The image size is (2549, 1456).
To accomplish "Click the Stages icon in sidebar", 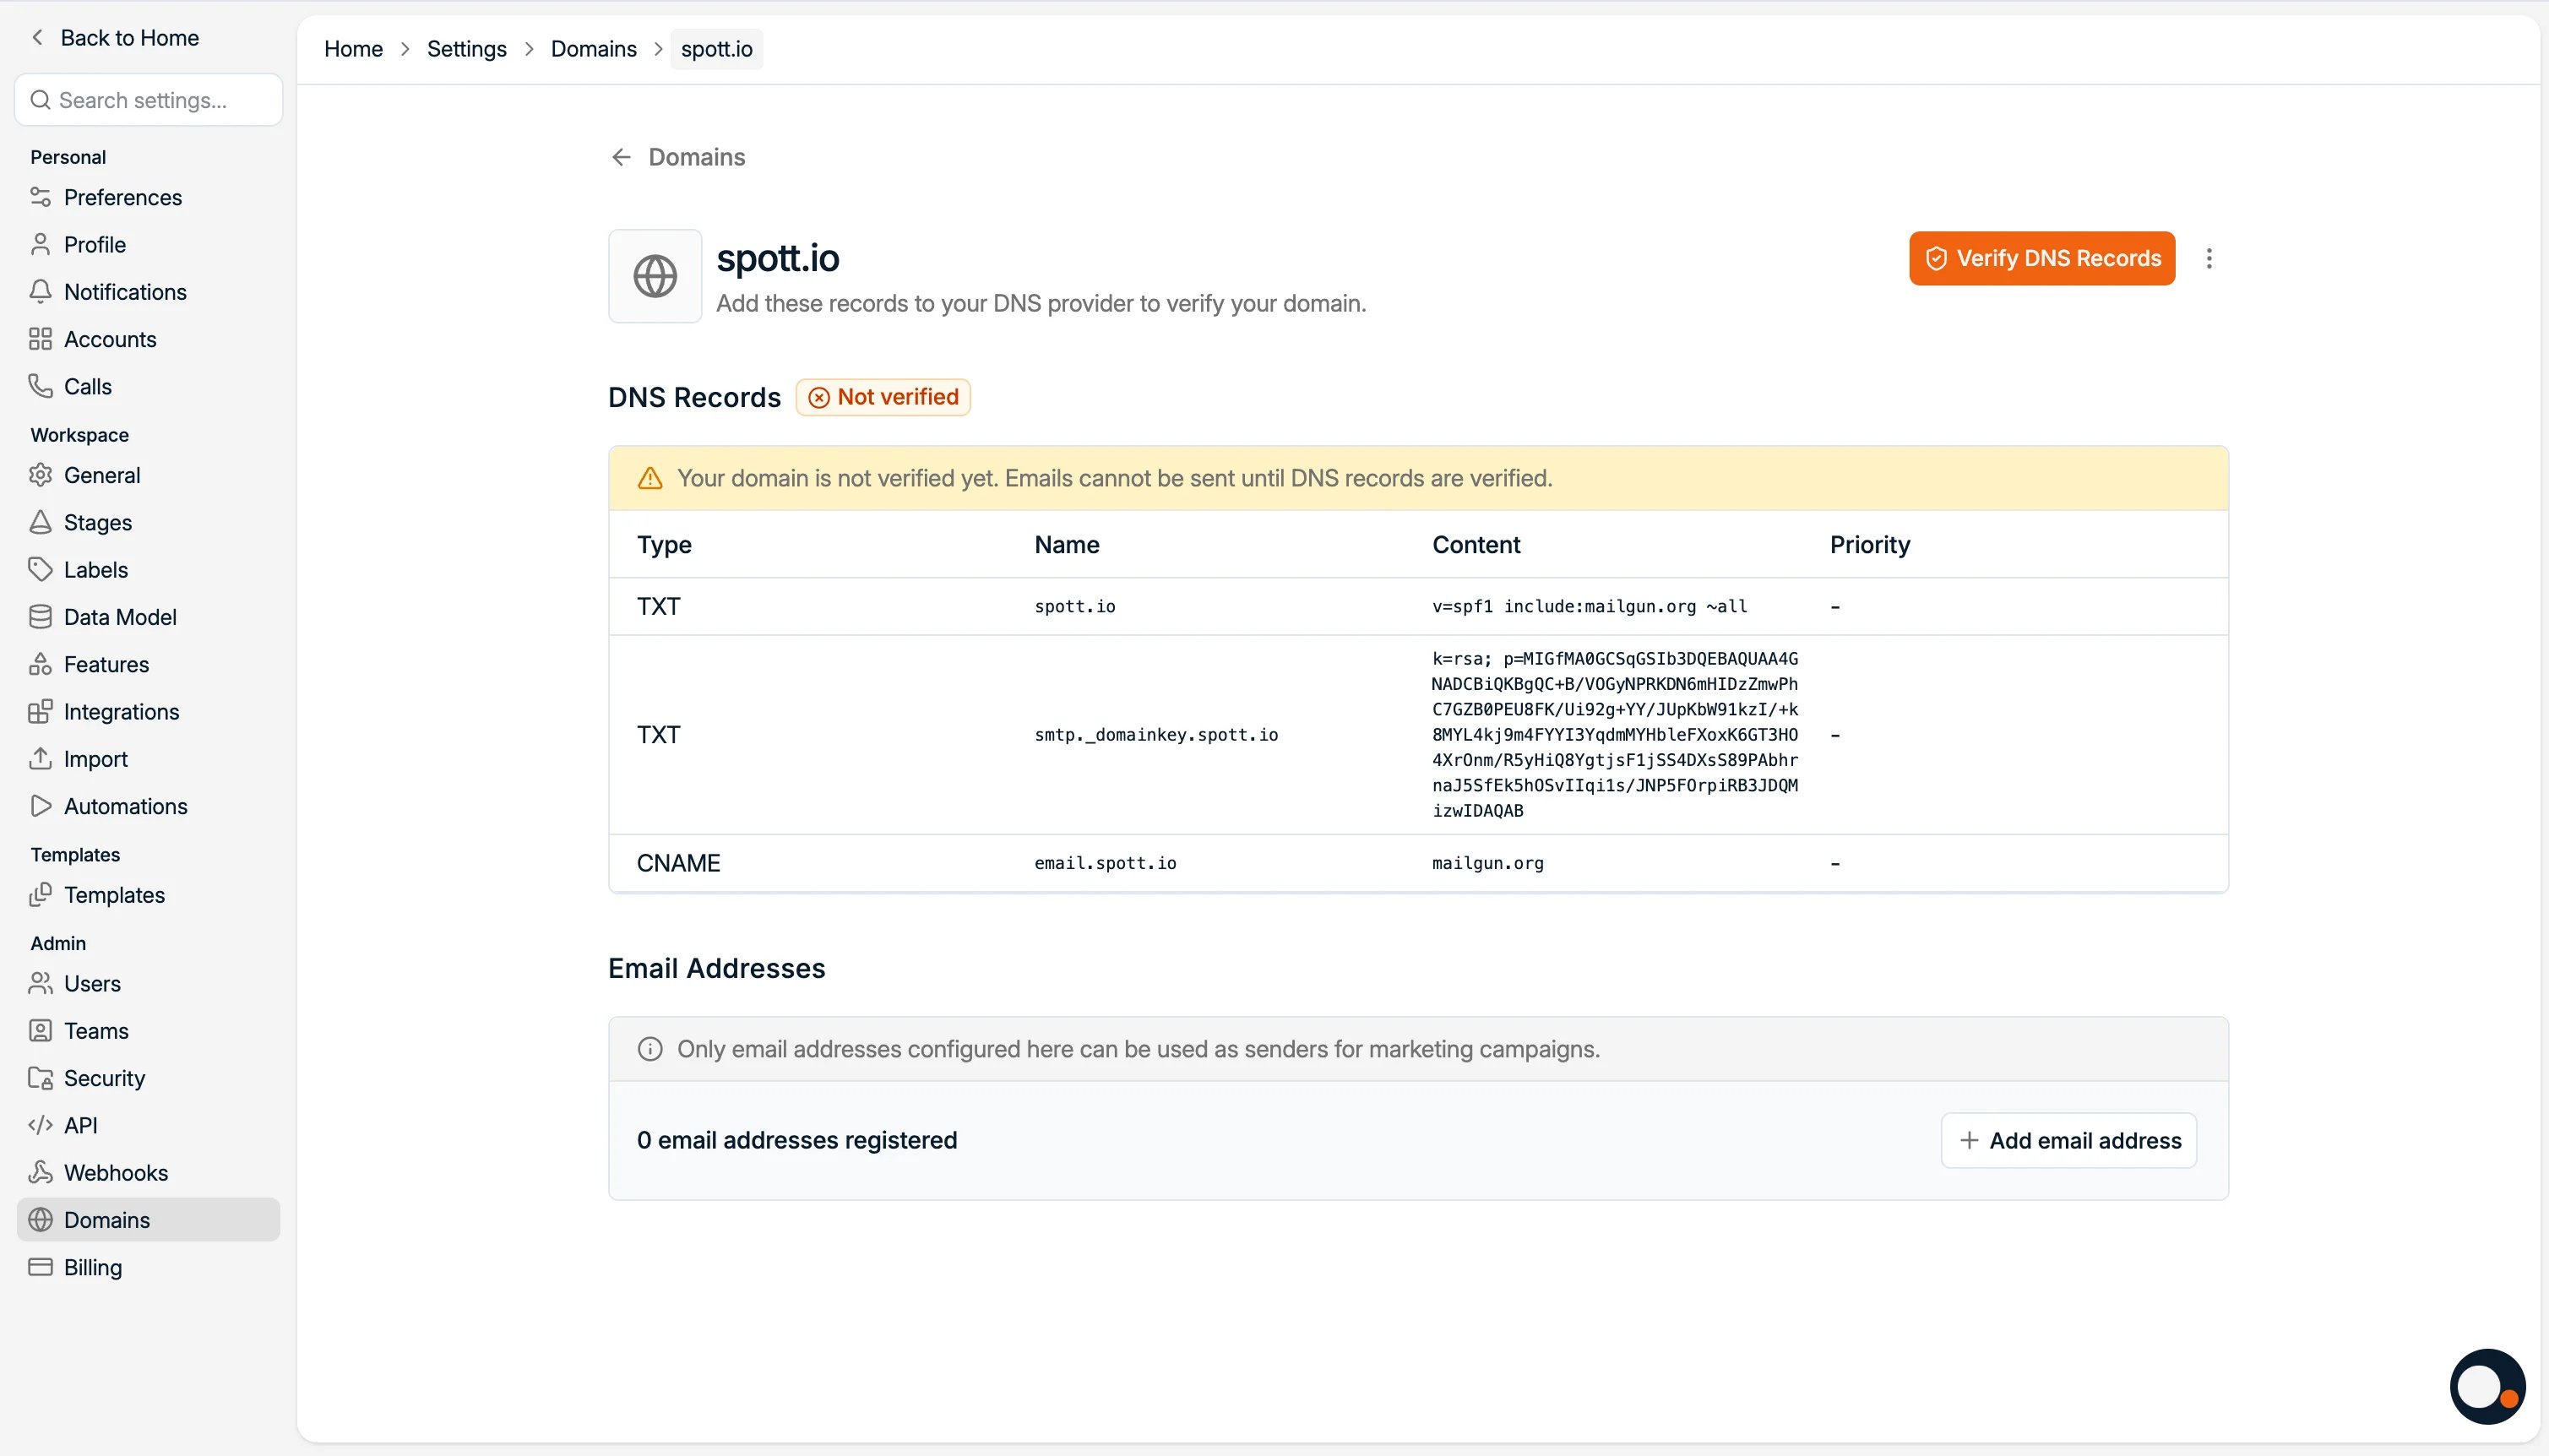I will tap(40, 522).
